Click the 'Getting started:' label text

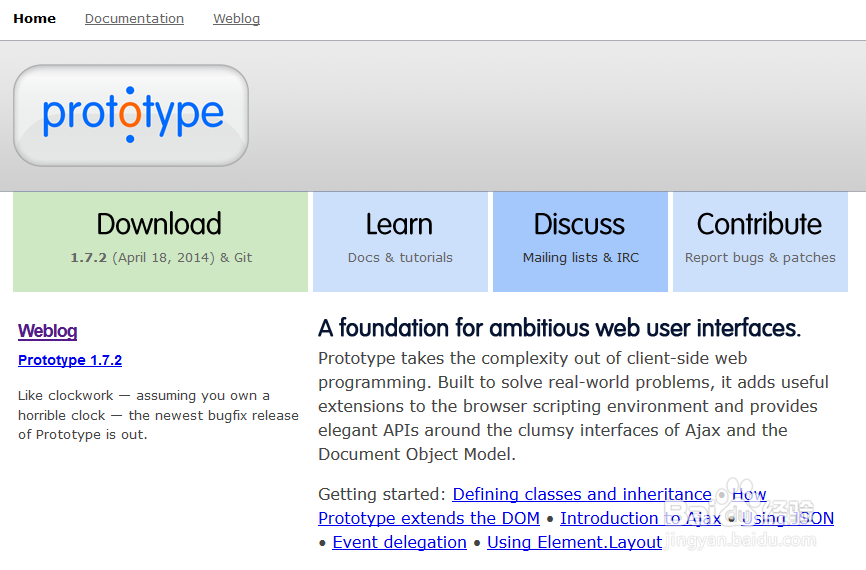tap(382, 494)
